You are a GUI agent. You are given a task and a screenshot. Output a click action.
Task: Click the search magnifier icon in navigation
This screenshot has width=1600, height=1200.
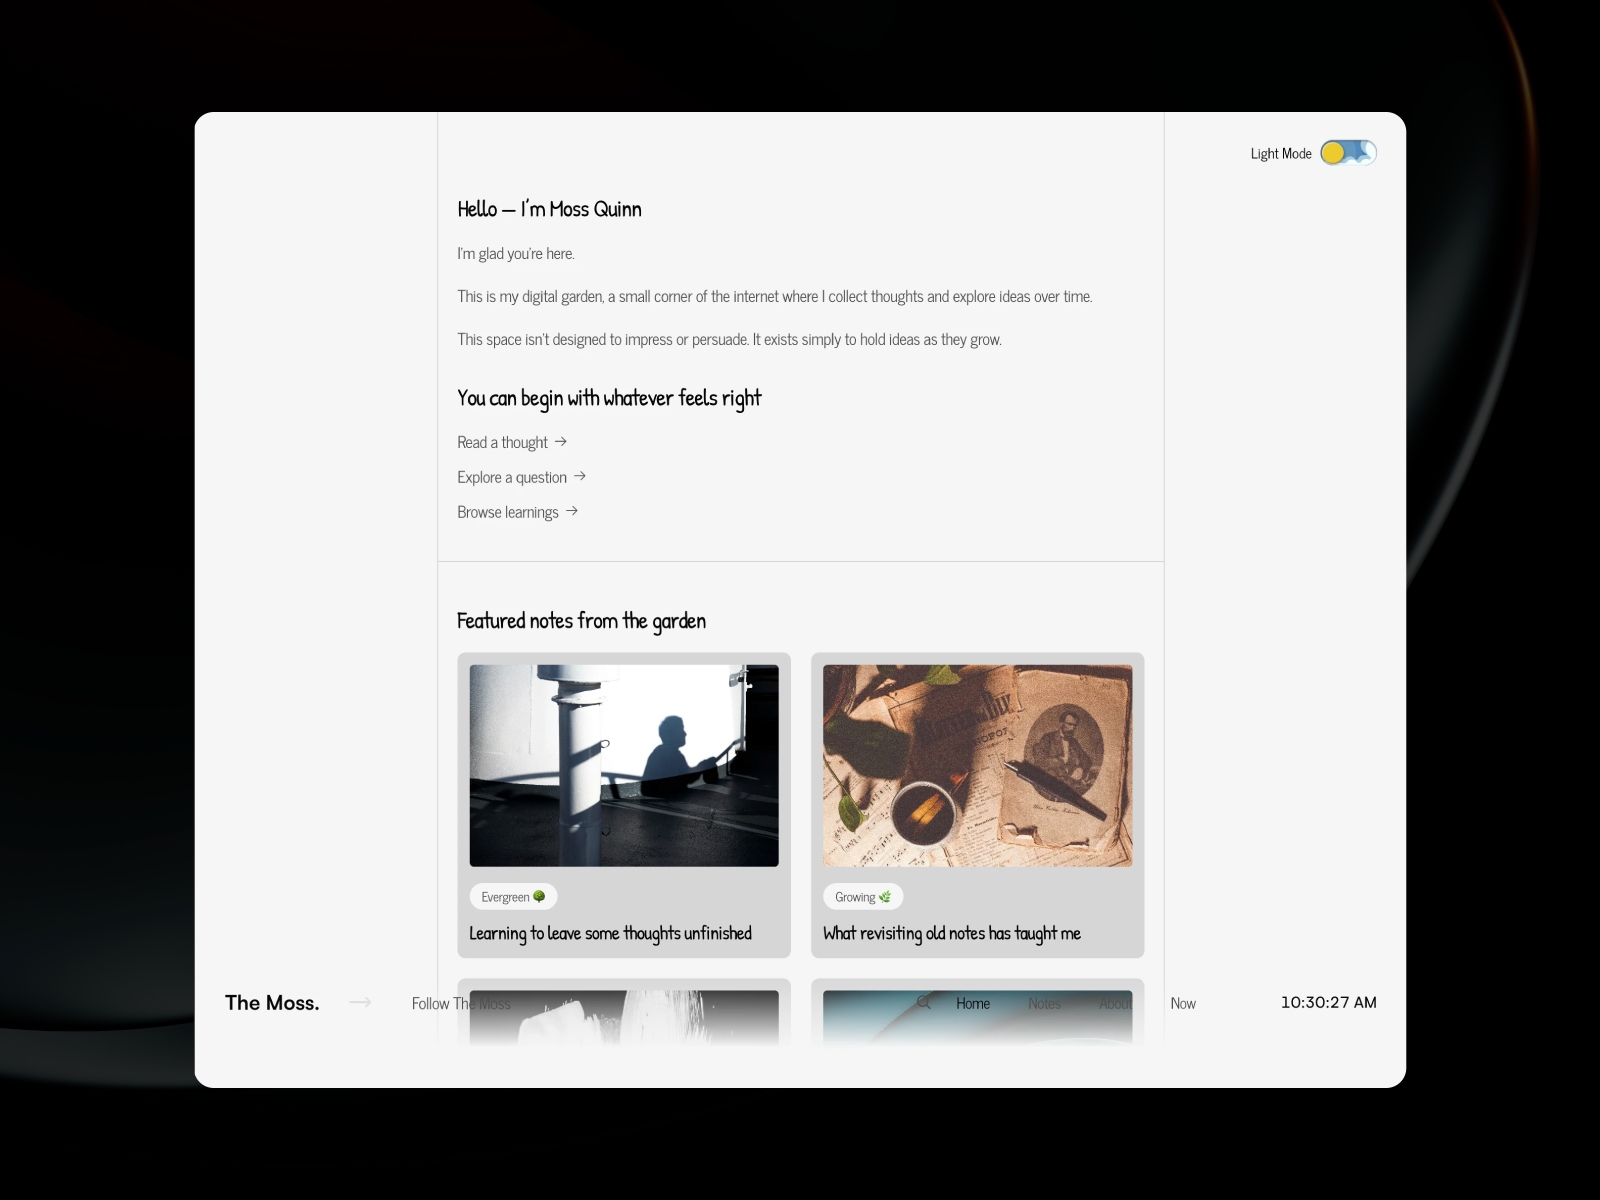click(x=924, y=1002)
